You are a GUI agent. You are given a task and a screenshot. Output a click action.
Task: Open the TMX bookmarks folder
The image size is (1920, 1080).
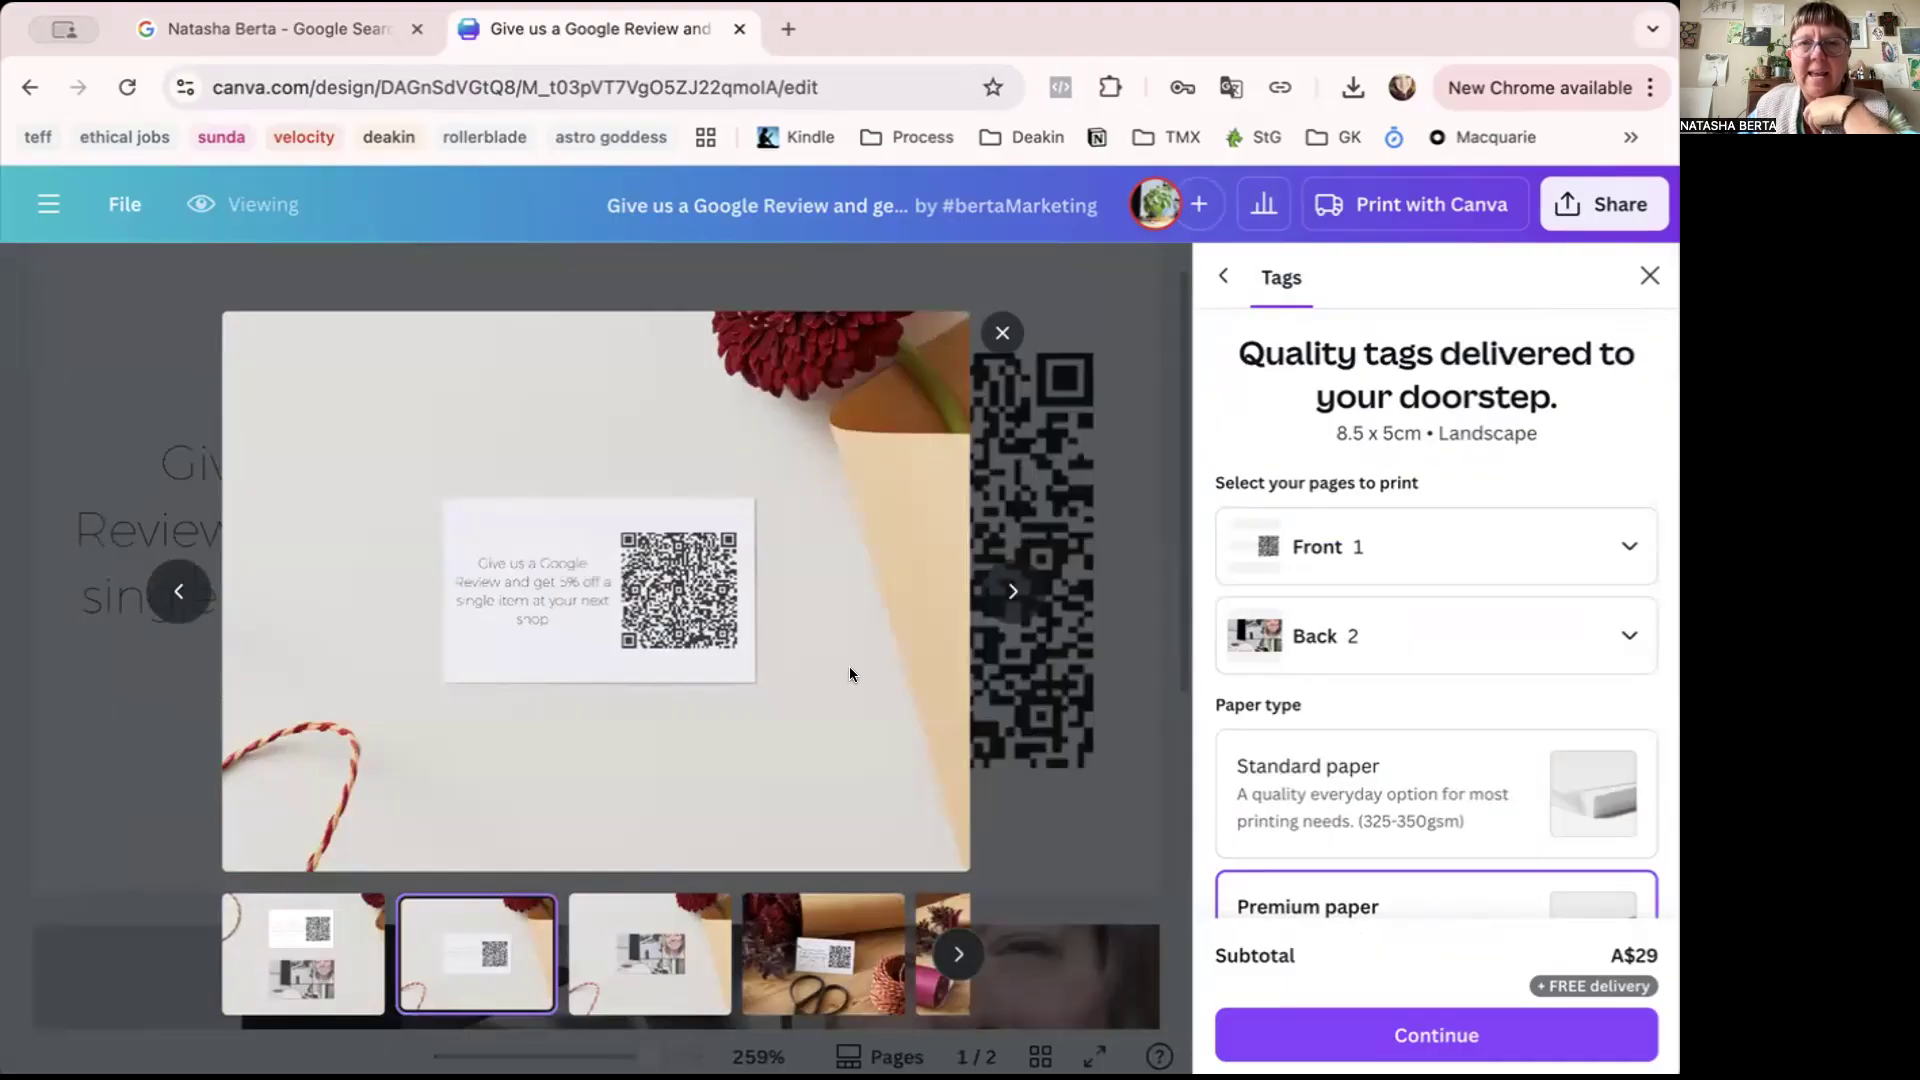pos(1166,137)
